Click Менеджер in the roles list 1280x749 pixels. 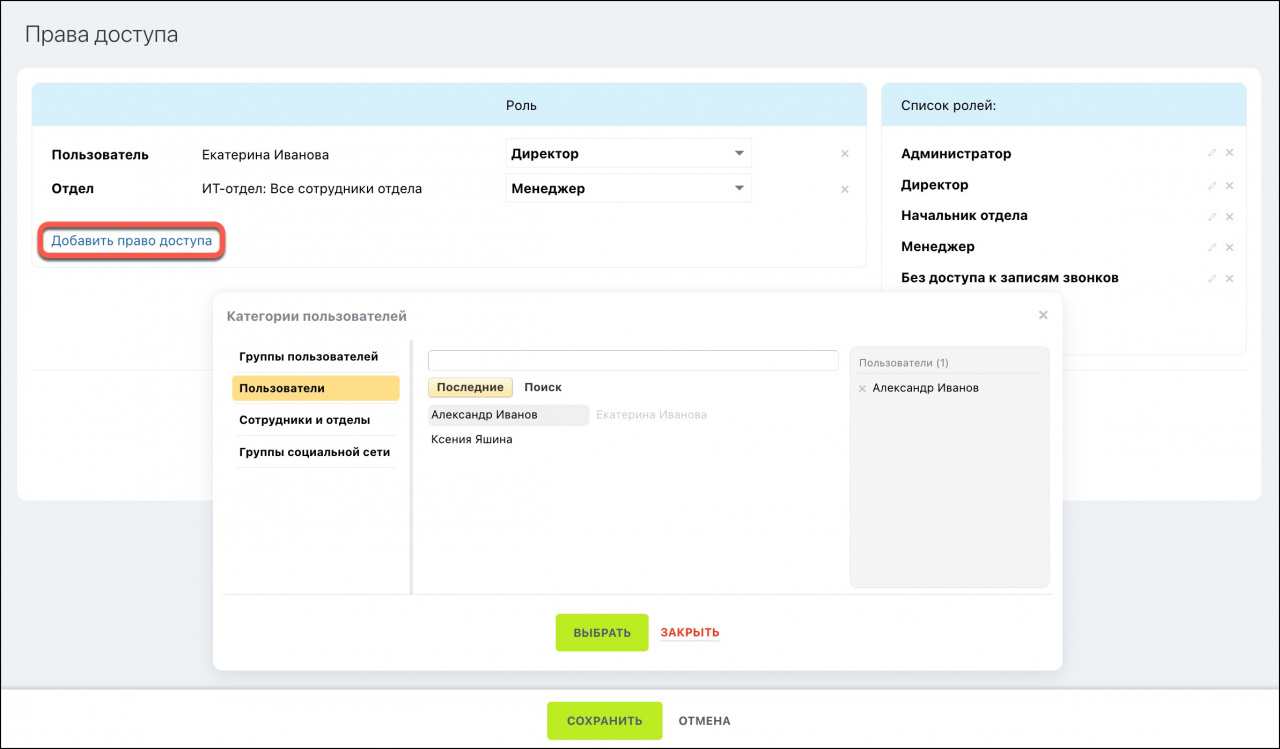click(x=938, y=247)
